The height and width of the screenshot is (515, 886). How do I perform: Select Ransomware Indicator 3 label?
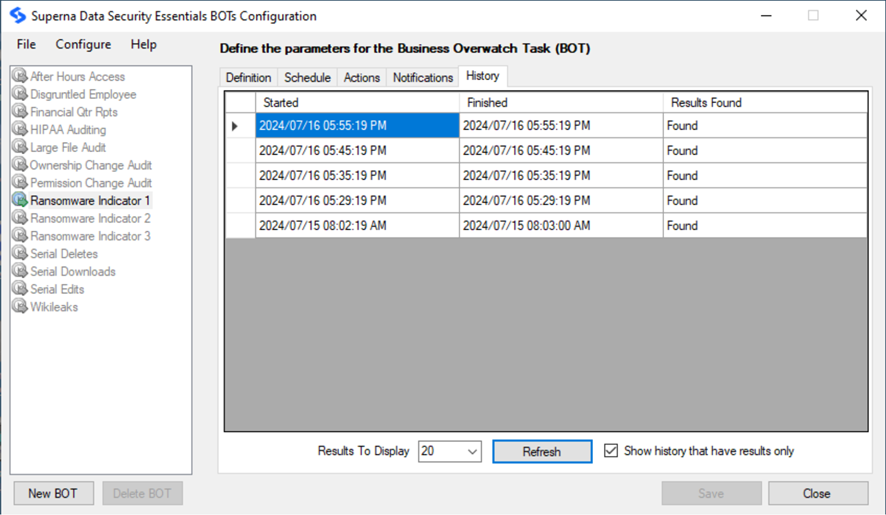coord(90,236)
